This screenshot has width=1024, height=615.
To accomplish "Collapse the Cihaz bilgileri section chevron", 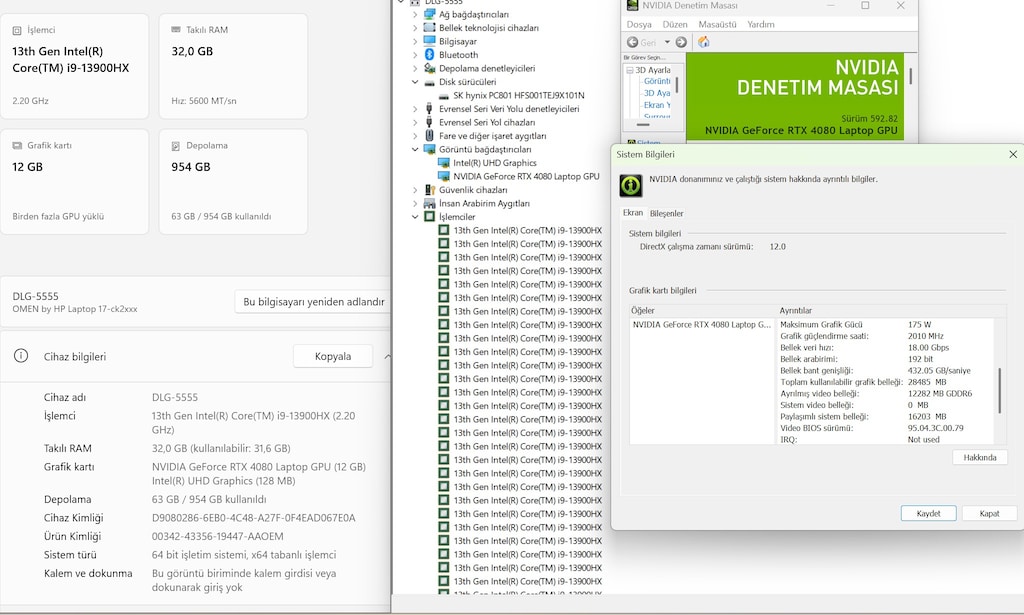I will (x=387, y=356).
